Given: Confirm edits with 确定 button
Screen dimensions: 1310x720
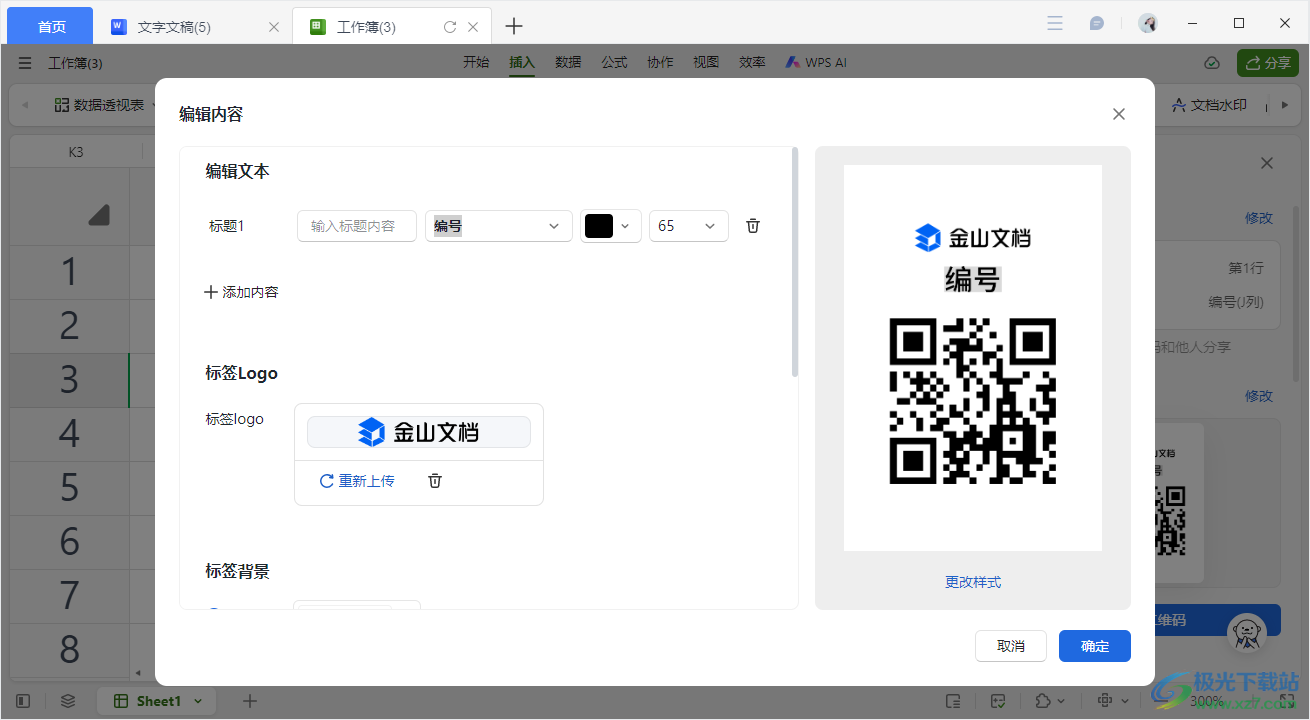Looking at the screenshot, I should click(x=1095, y=646).
